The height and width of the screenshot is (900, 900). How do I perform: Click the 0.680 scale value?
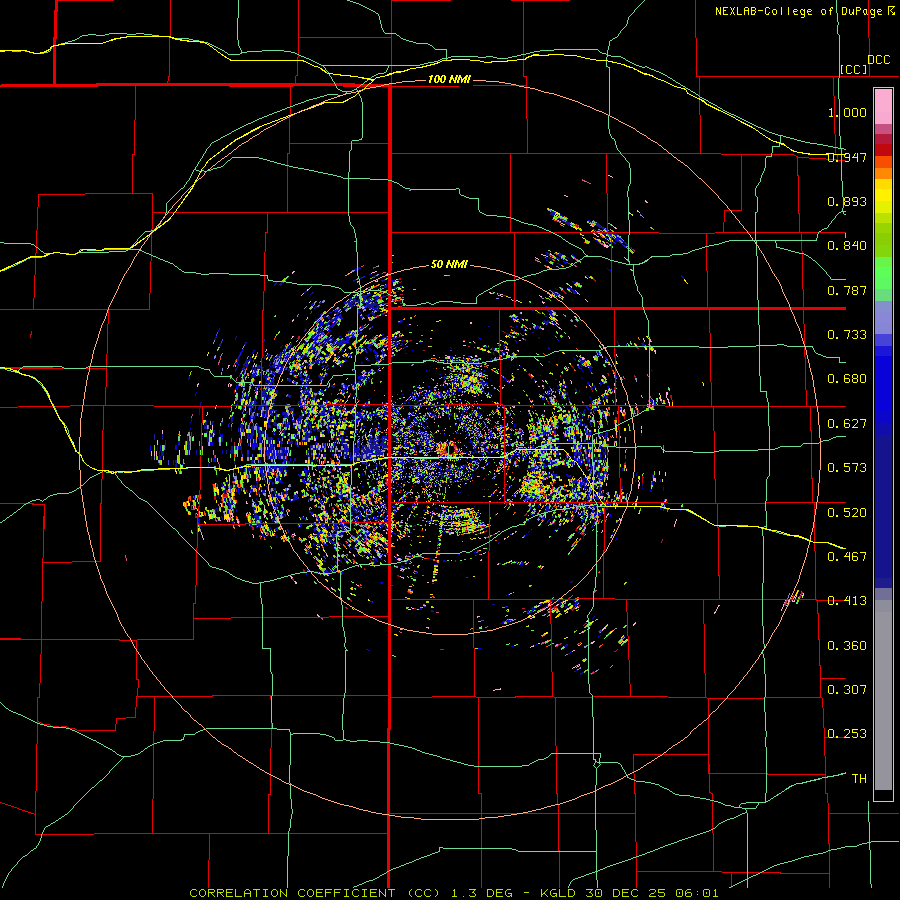[847, 379]
